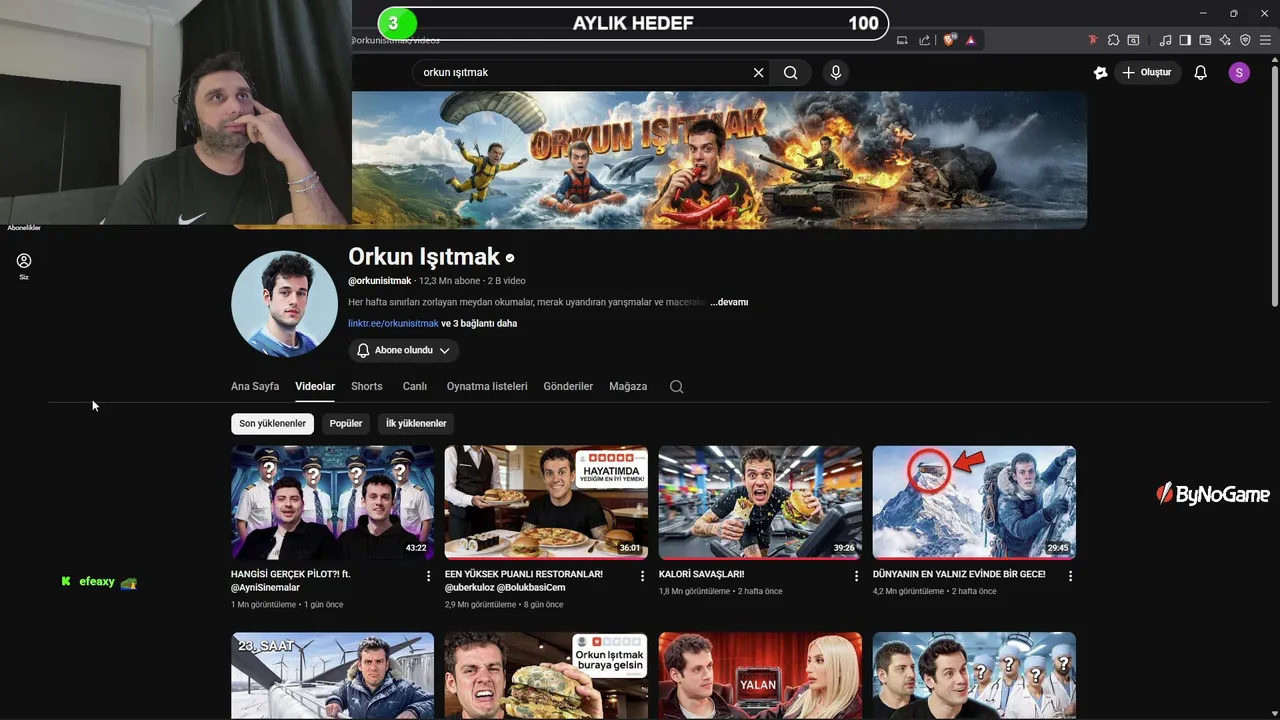Search within the channel using the magnifier icon
Image resolution: width=1280 pixels, height=720 pixels.
(x=677, y=387)
